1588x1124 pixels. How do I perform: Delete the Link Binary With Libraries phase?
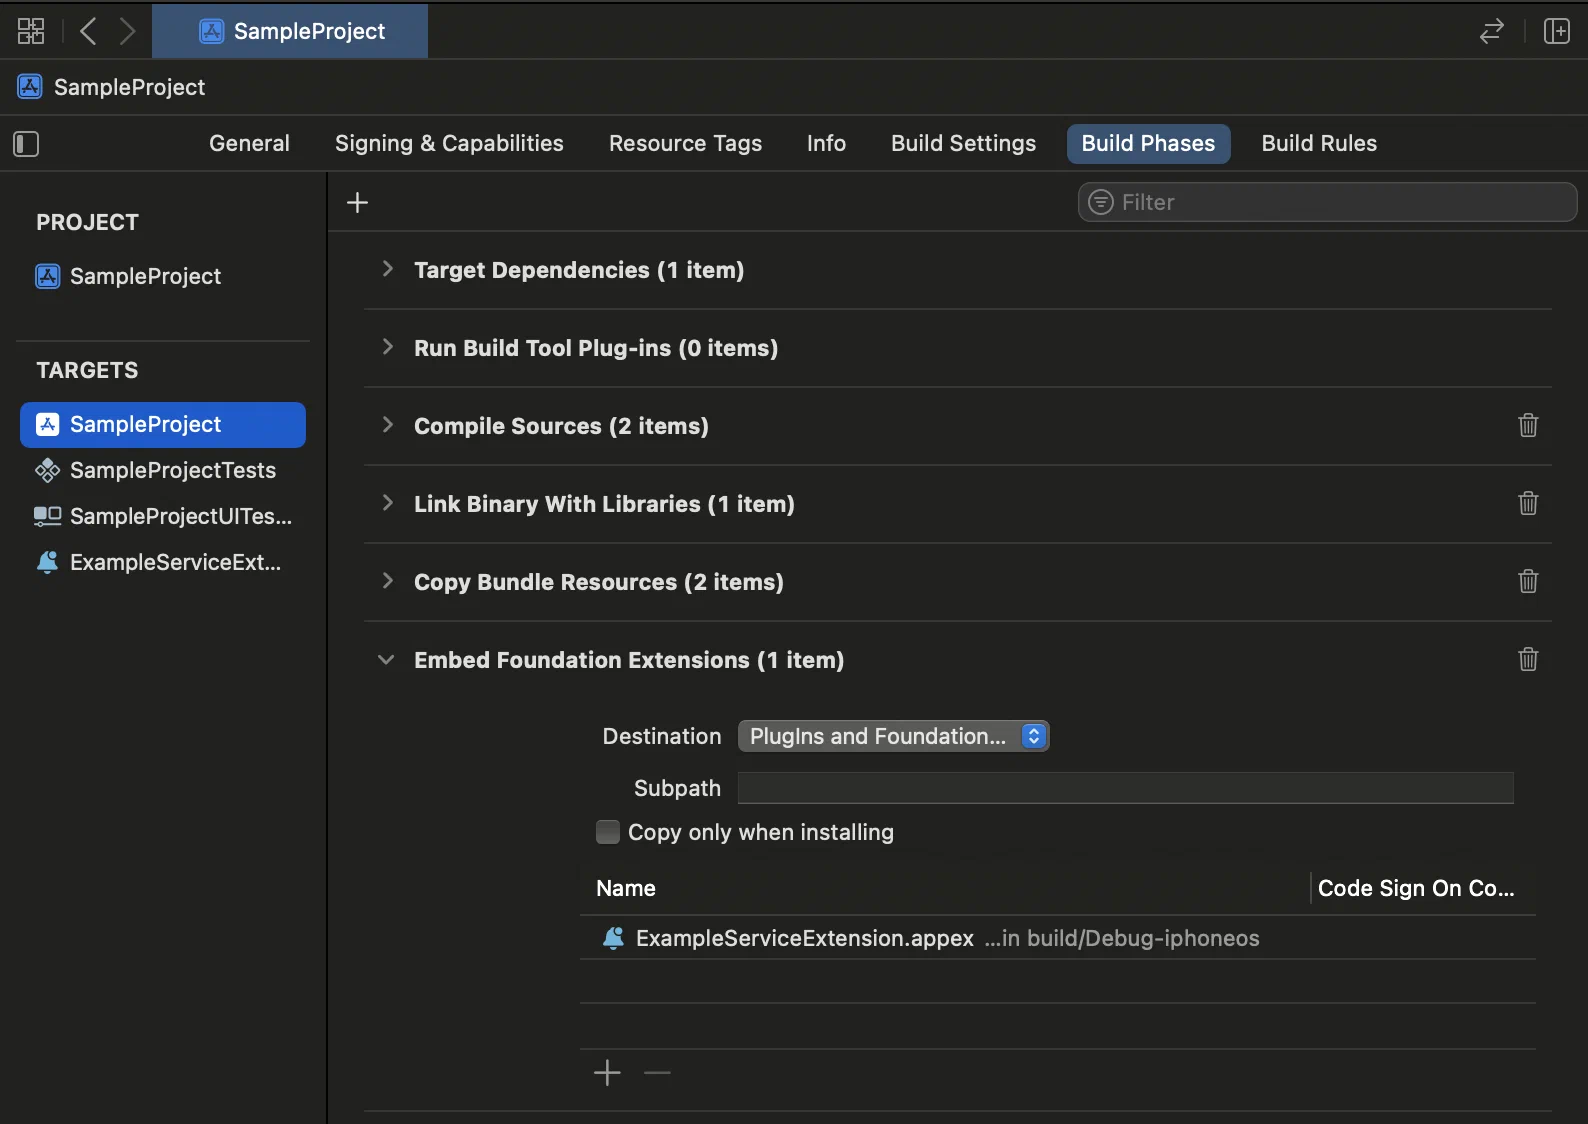click(x=1527, y=503)
